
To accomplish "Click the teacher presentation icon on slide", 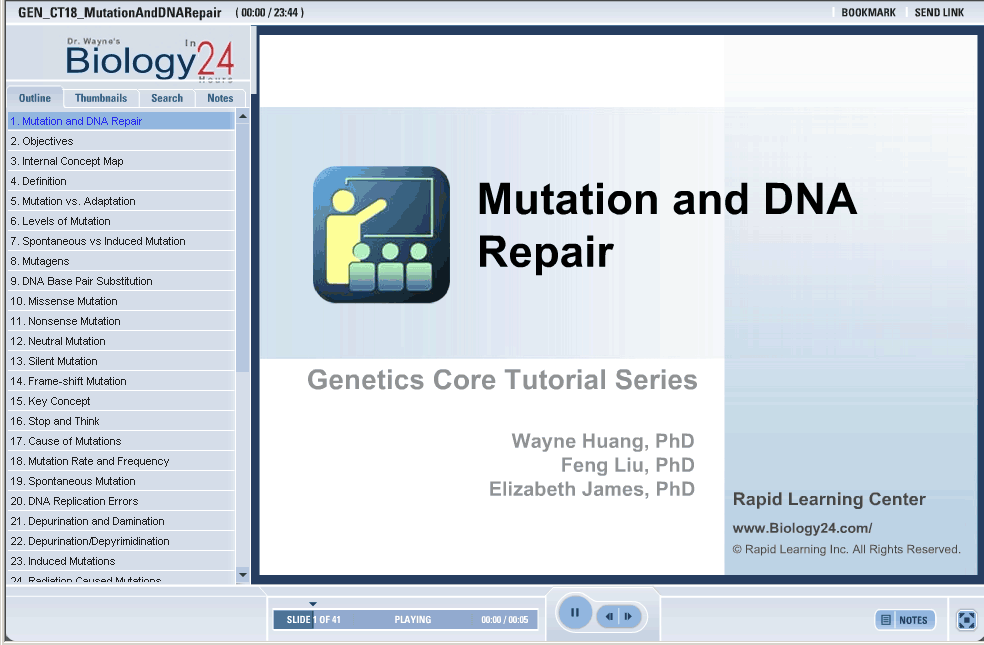I will click(381, 235).
